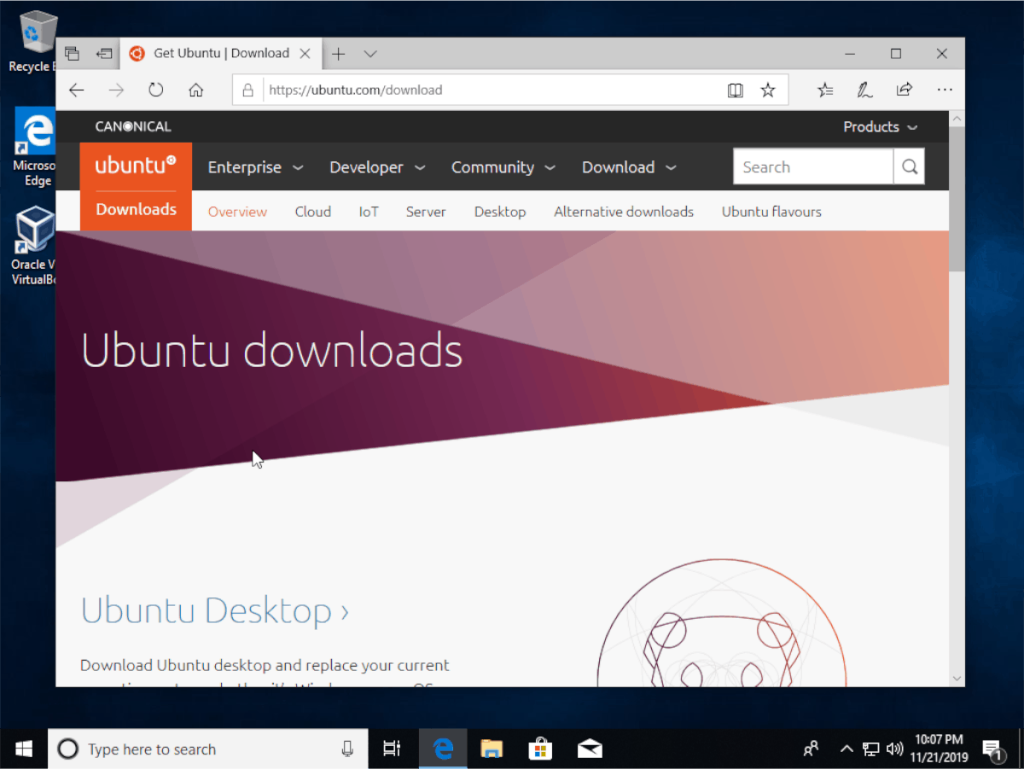This screenshot has height=769, width=1024.
Task: Click the set tabs aside icon
Action: (x=70, y=53)
